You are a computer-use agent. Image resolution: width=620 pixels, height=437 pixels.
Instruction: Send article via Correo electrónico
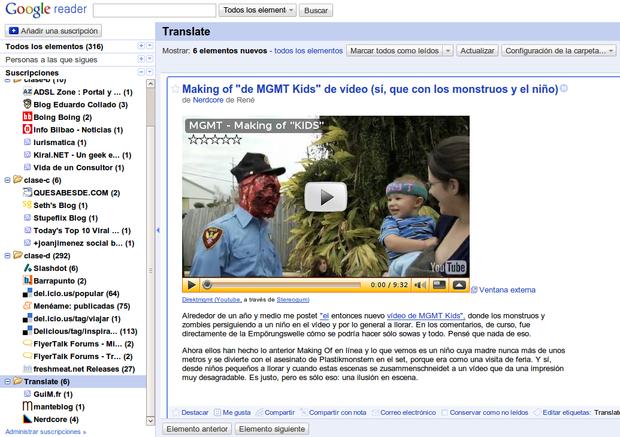(404, 412)
